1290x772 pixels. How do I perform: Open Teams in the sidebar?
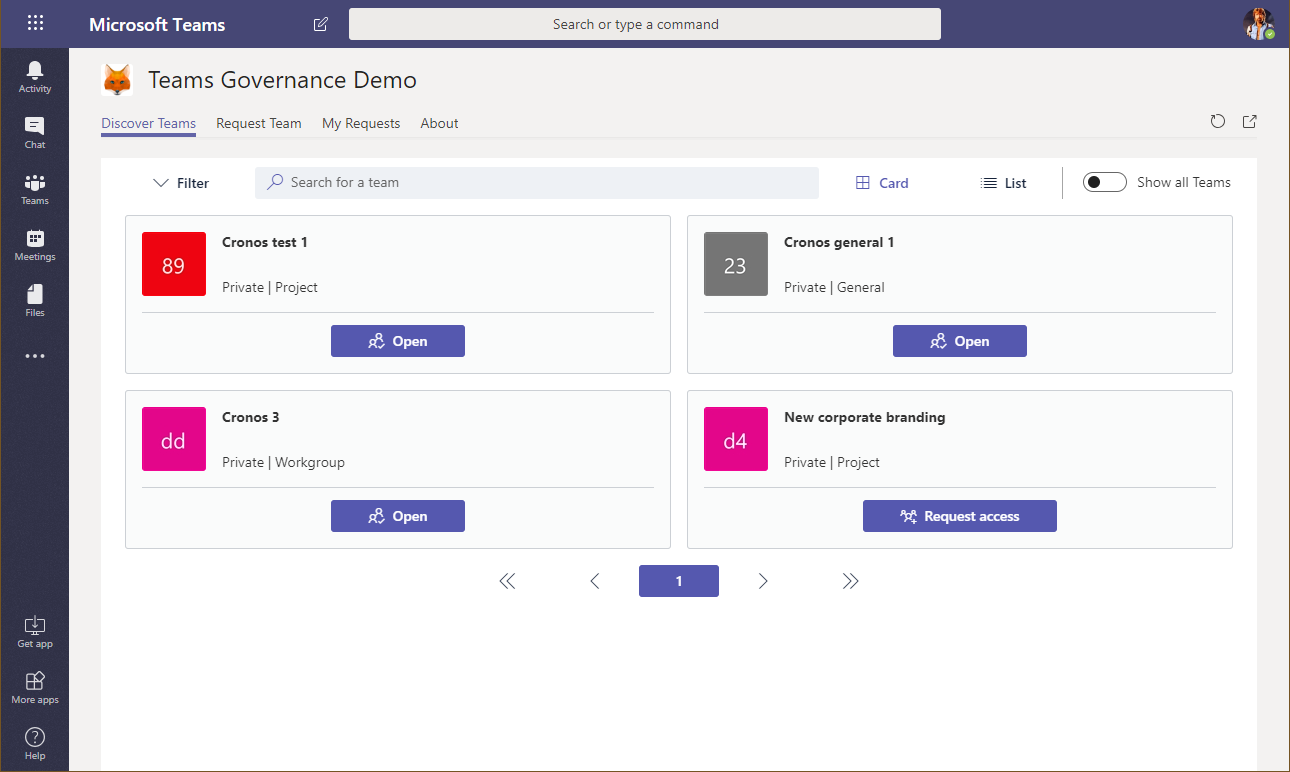pyautogui.click(x=35, y=188)
